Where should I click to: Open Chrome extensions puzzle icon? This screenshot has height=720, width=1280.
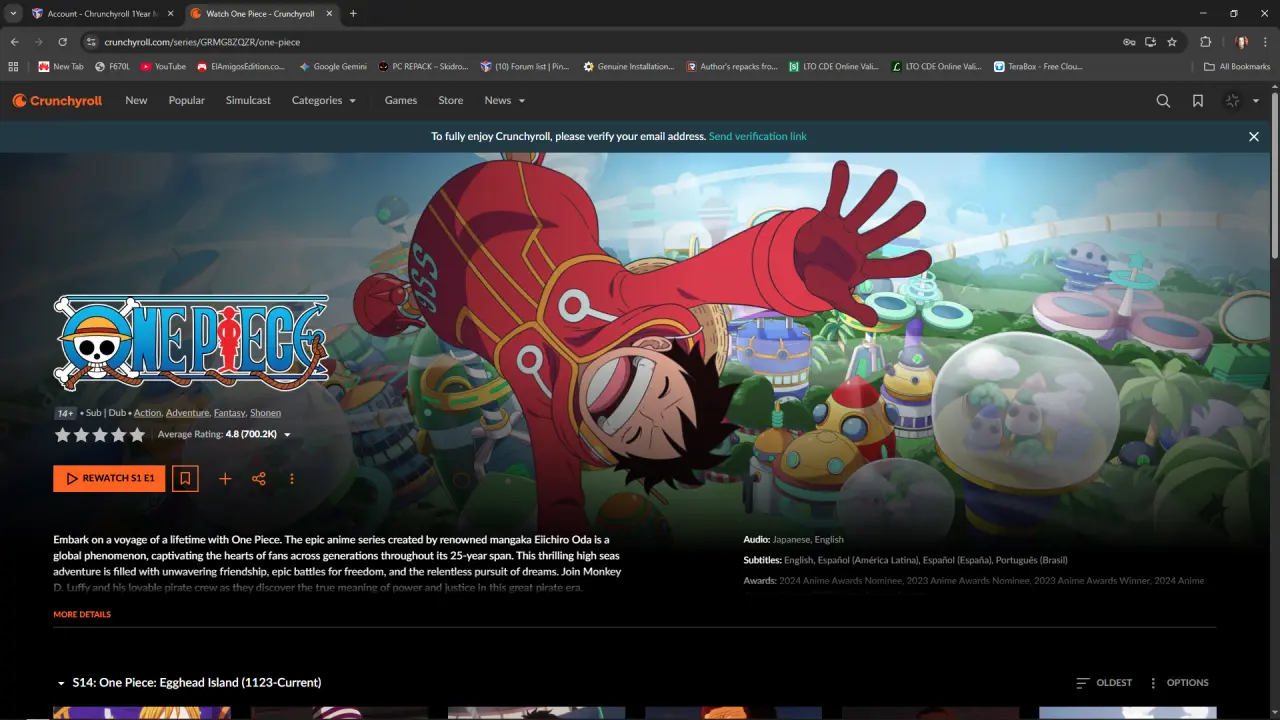[x=1205, y=42]
